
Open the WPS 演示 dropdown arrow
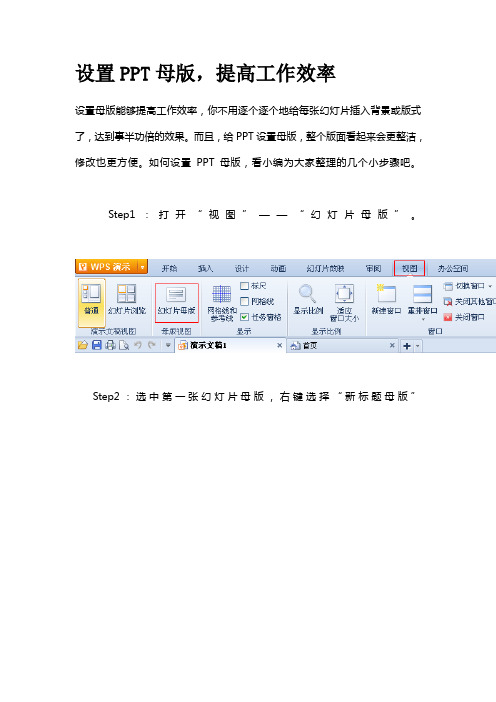143,267
